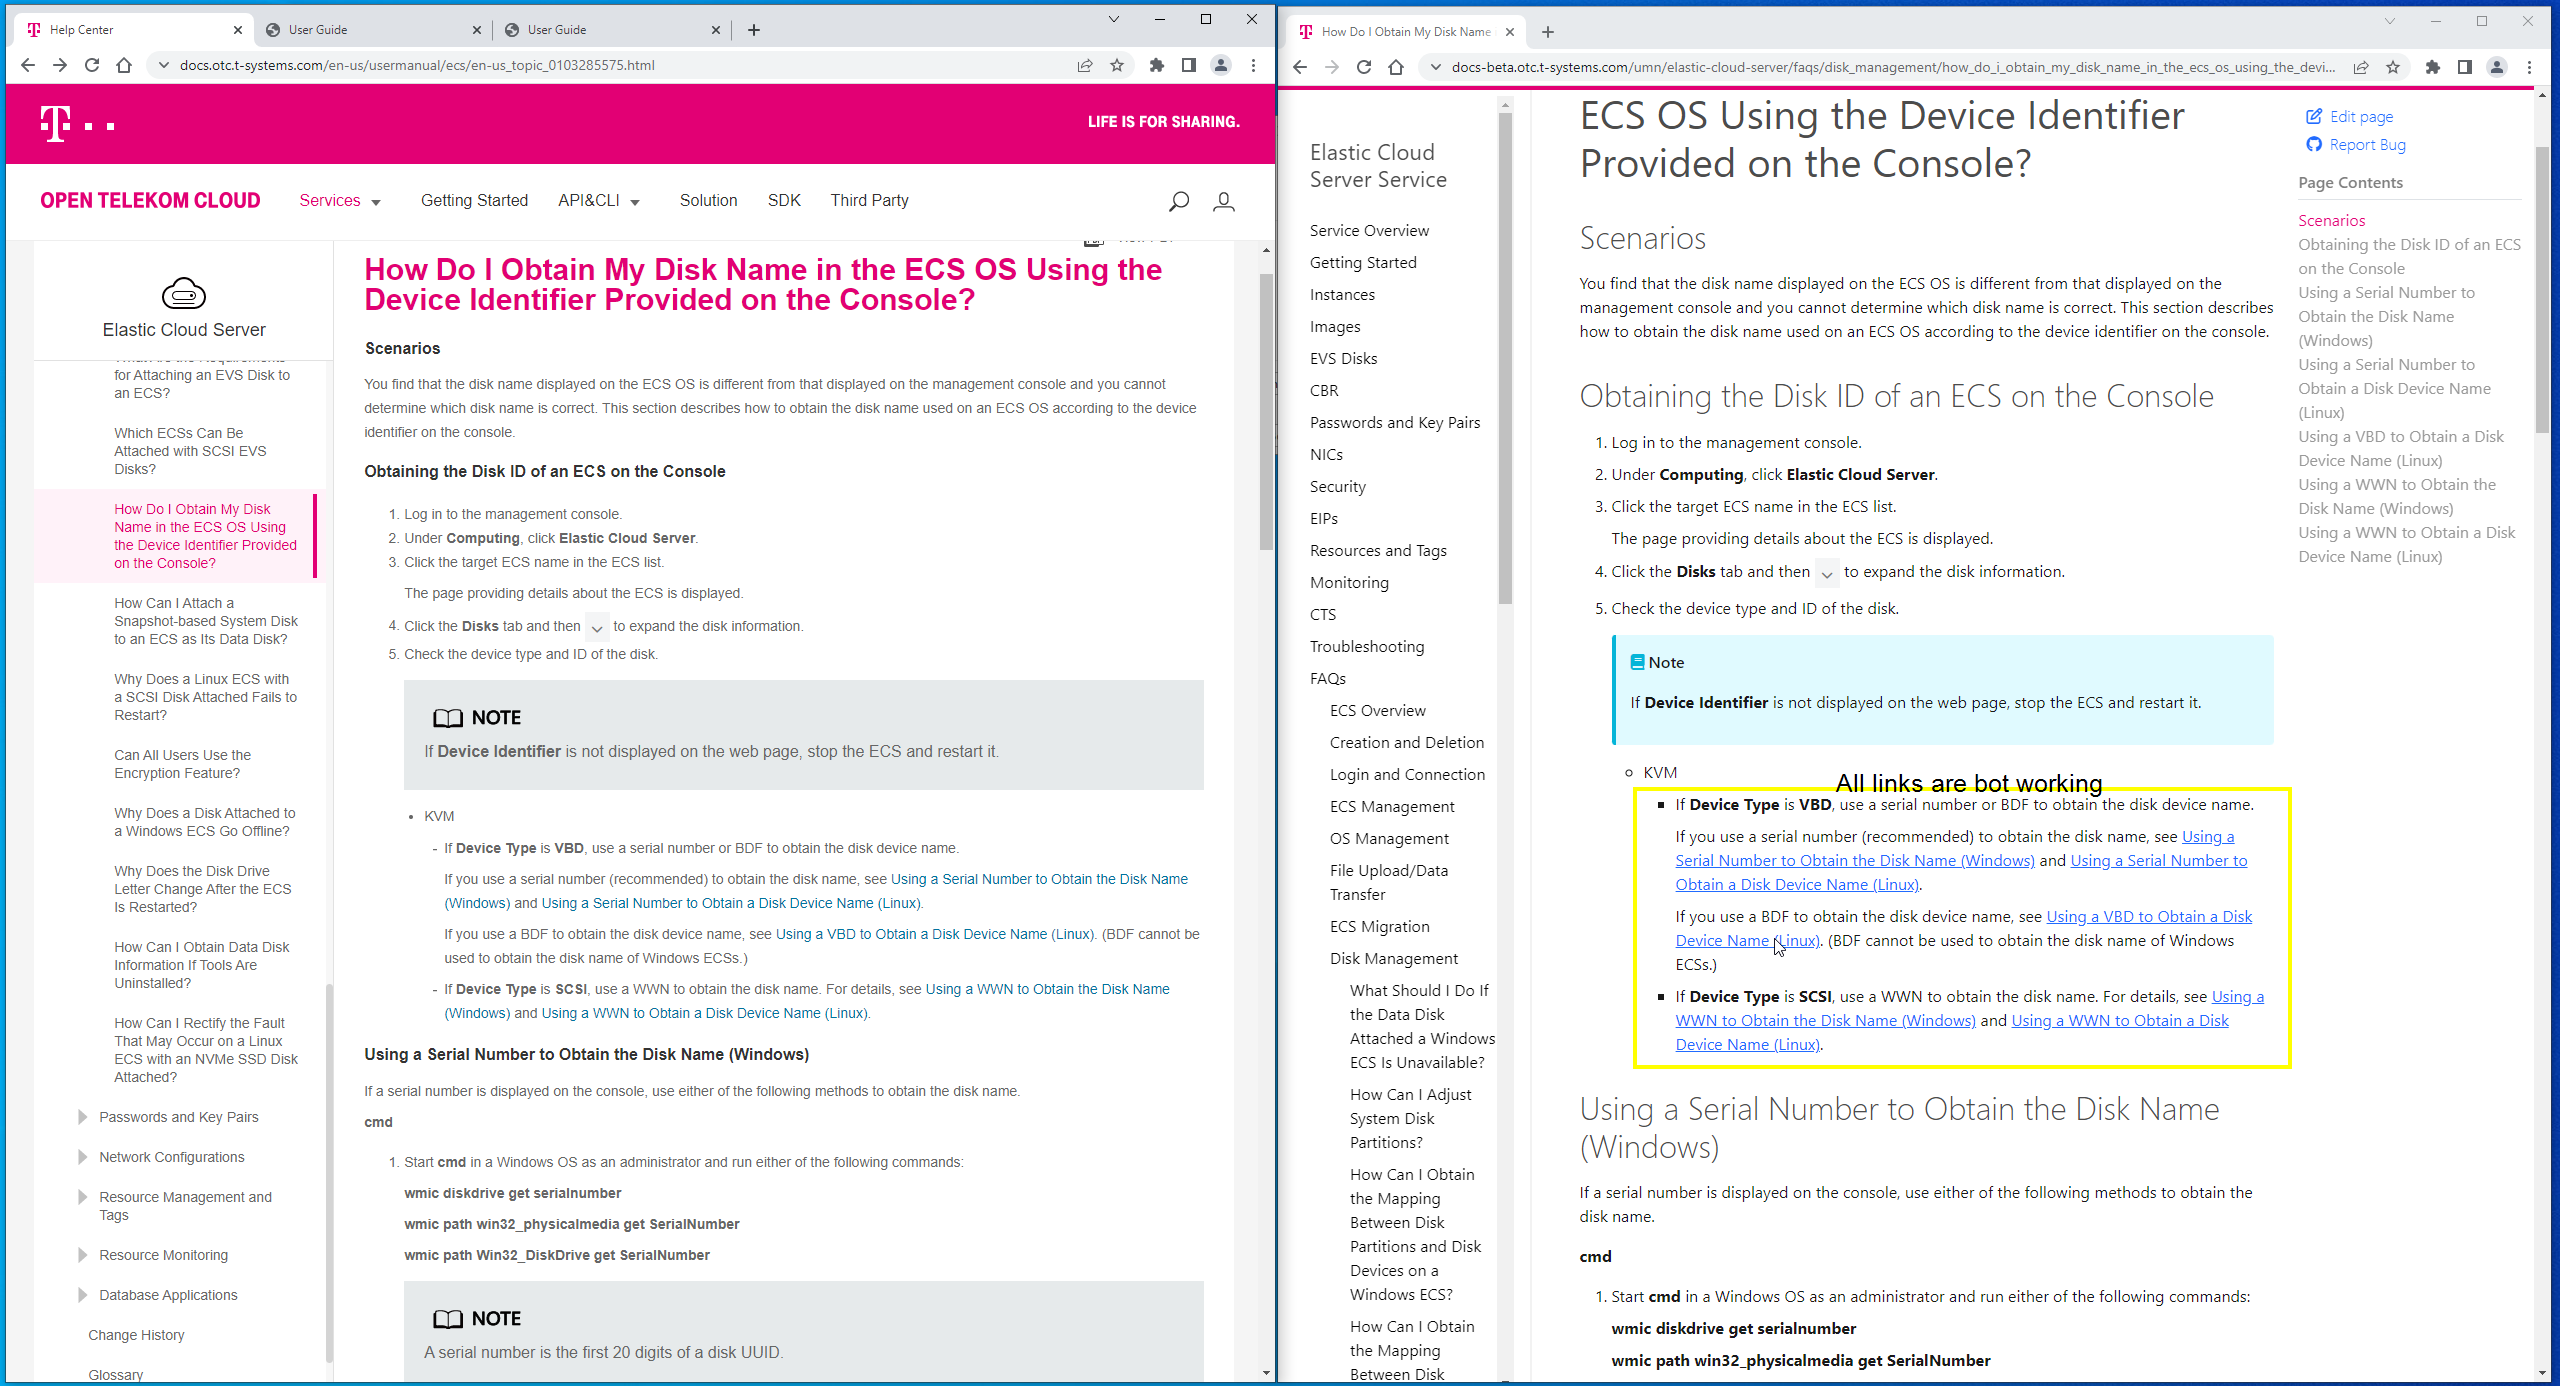Open the user account icon in the site header

coord(1224,201)
